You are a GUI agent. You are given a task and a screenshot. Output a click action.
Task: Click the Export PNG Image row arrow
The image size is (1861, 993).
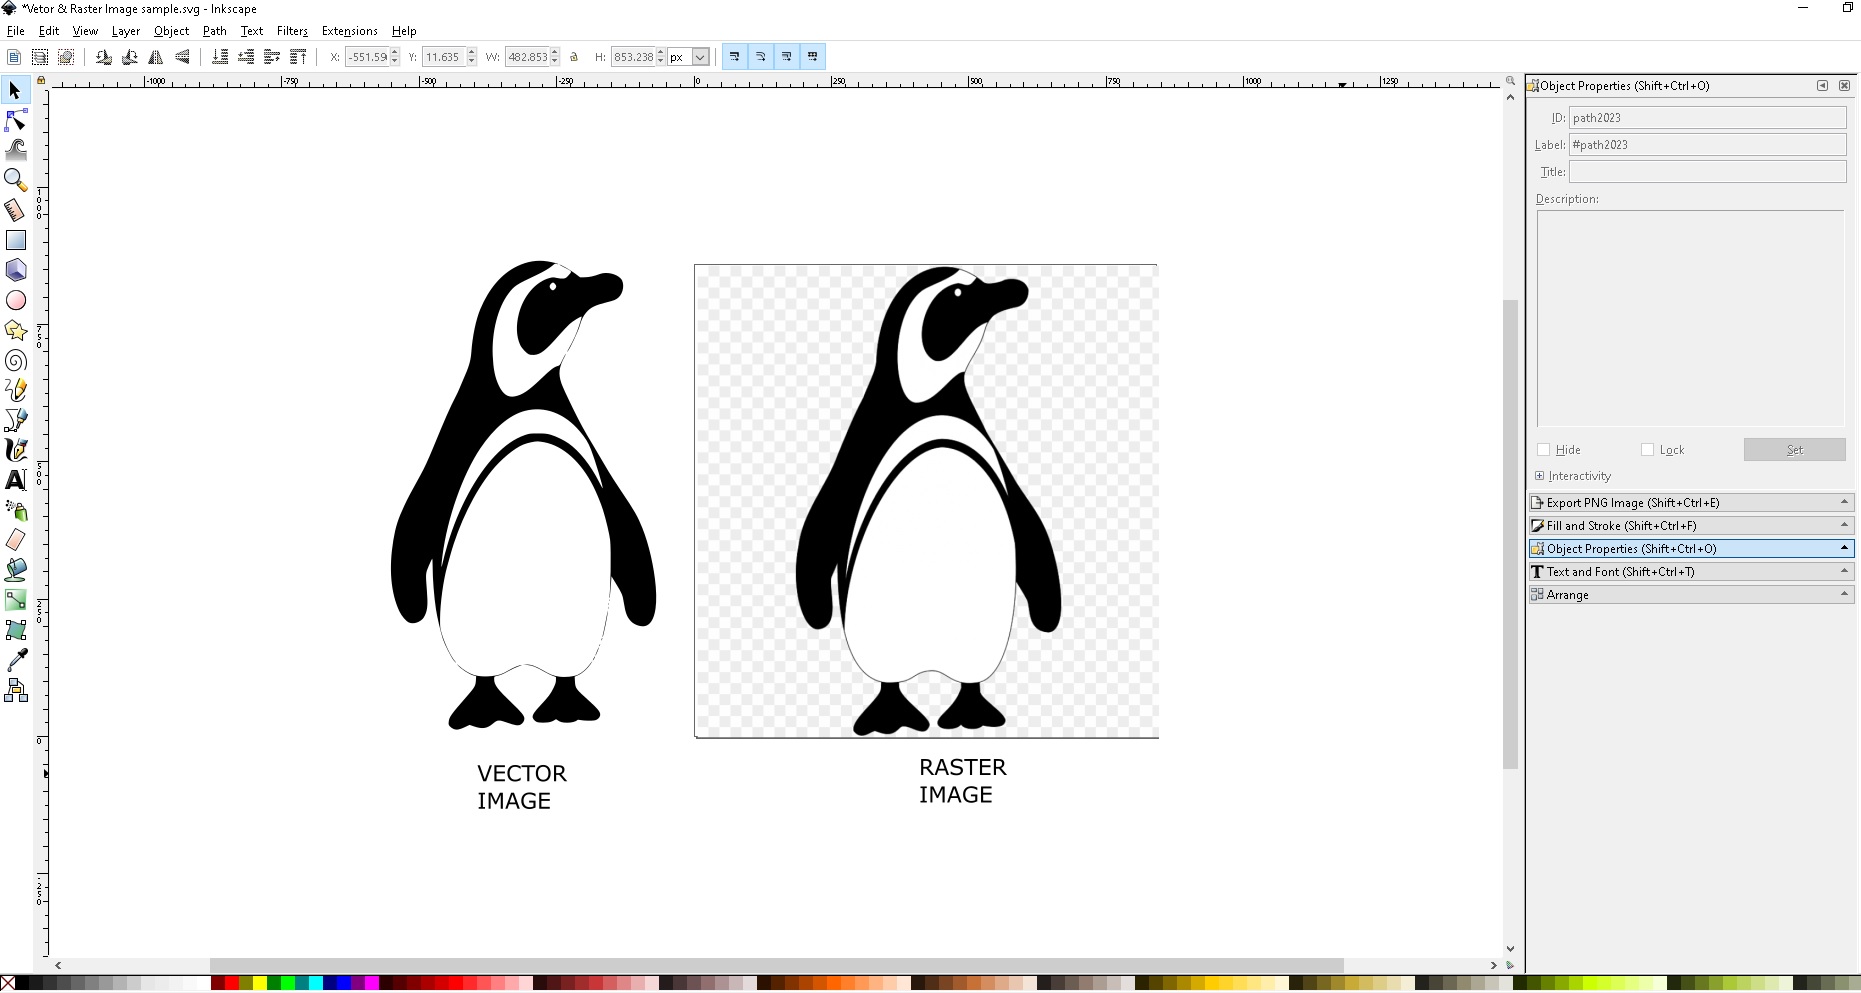click(x=1844, y=502)
